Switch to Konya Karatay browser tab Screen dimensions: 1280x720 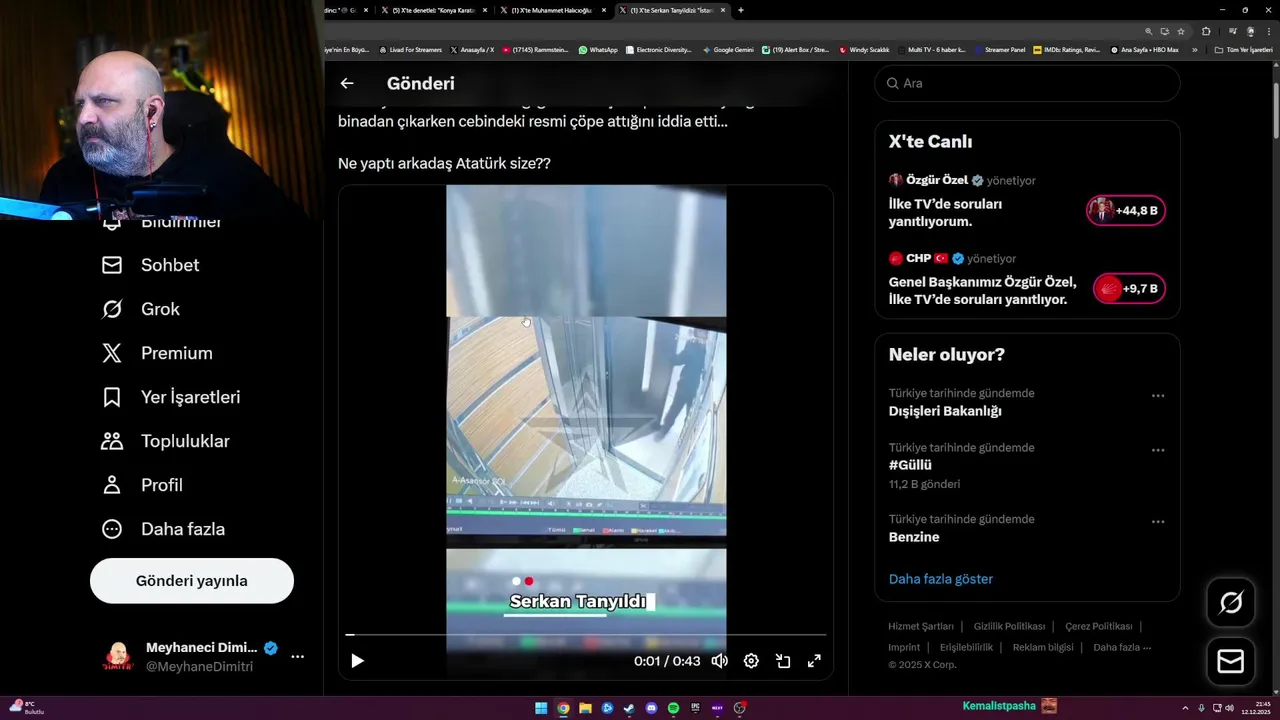click(x=433, y=10)
